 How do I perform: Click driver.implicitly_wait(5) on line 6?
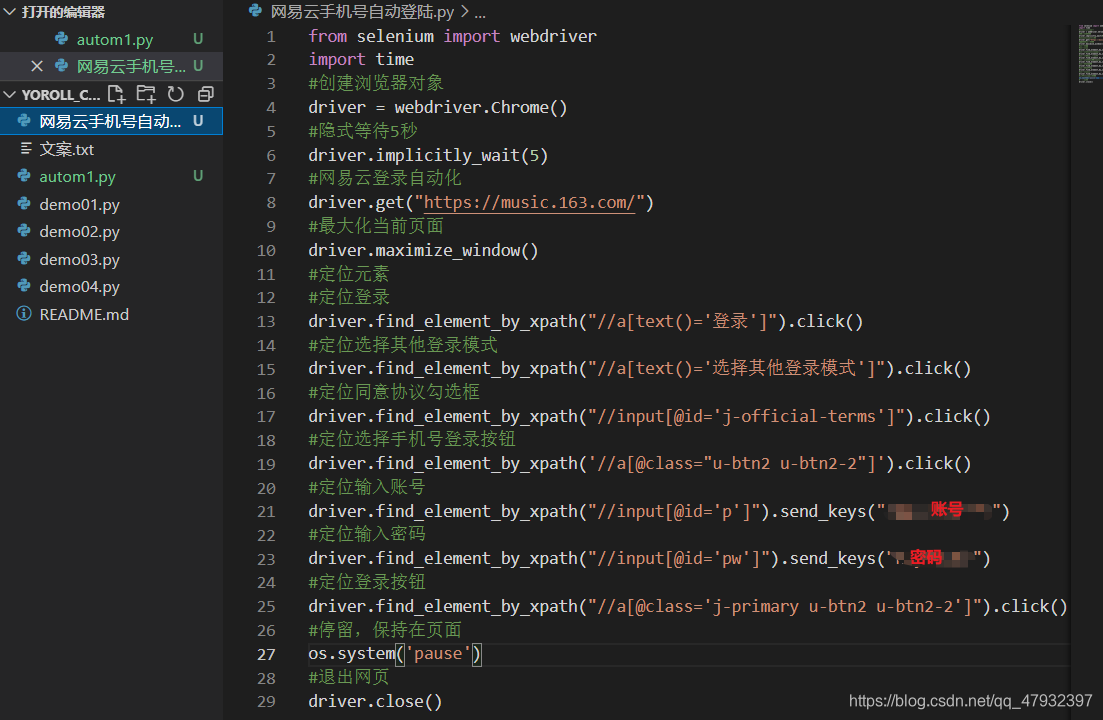pyautogui.click(x=428, y=155)
